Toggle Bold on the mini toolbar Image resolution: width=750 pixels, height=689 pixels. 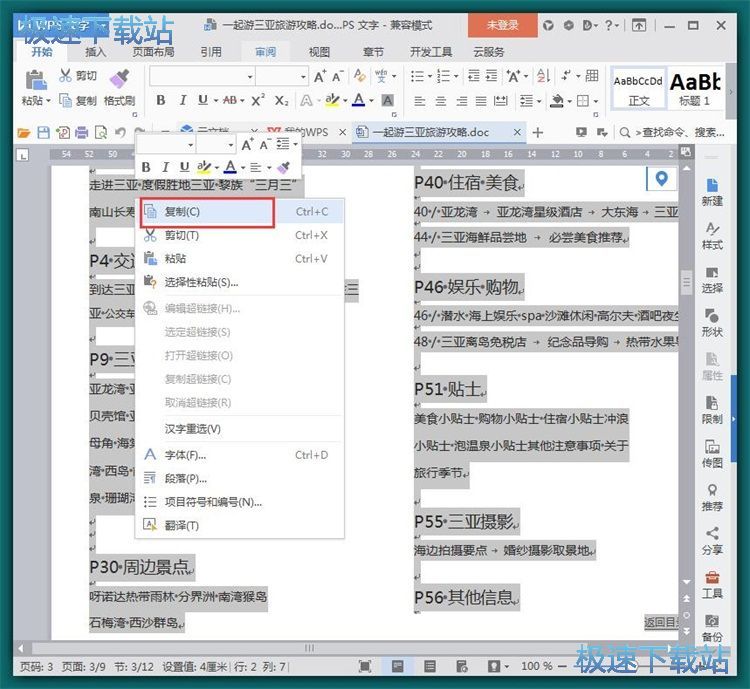coord(148,167)
